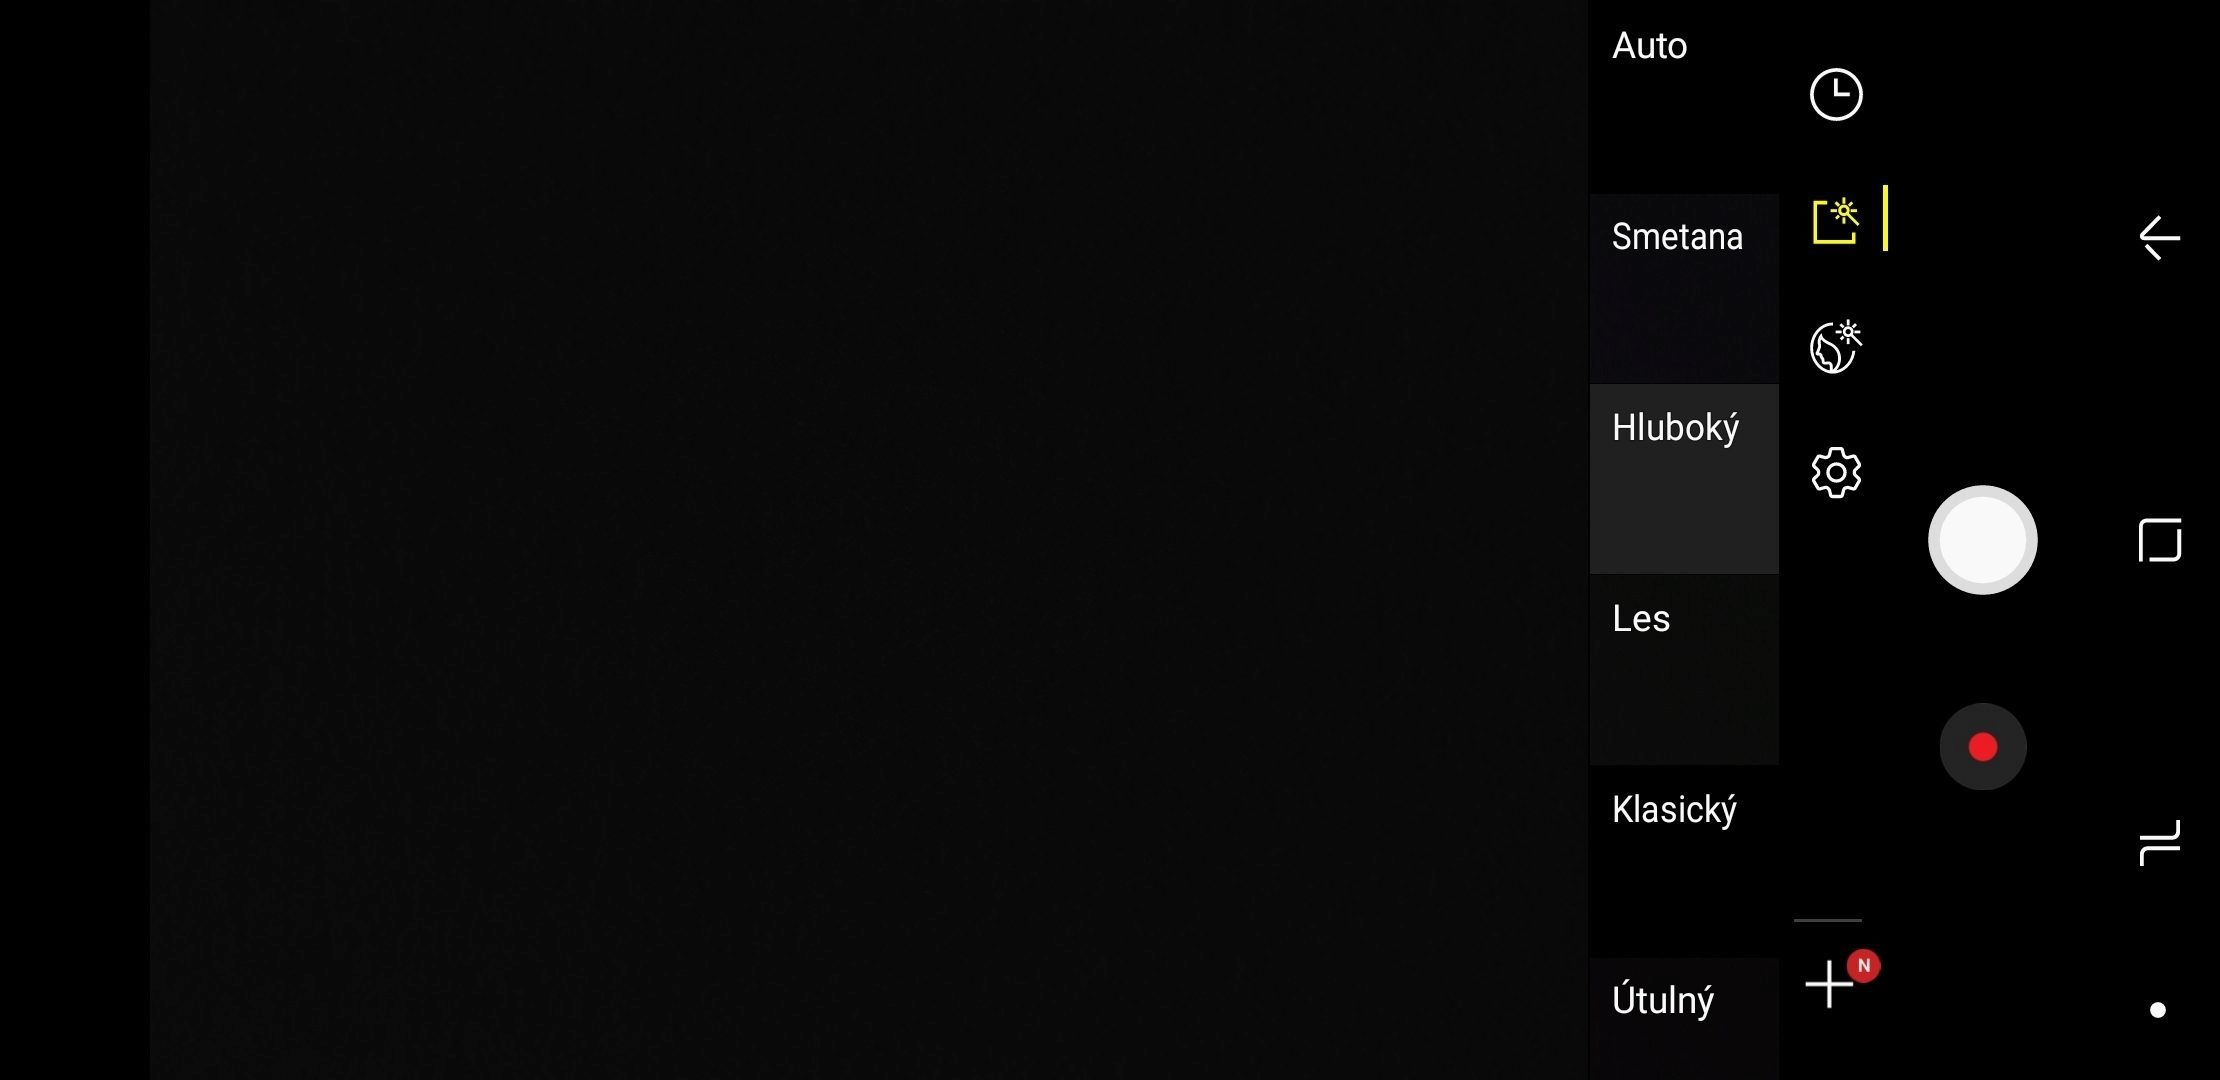Open the beauty face effects icon

[x=1836, y=347]
